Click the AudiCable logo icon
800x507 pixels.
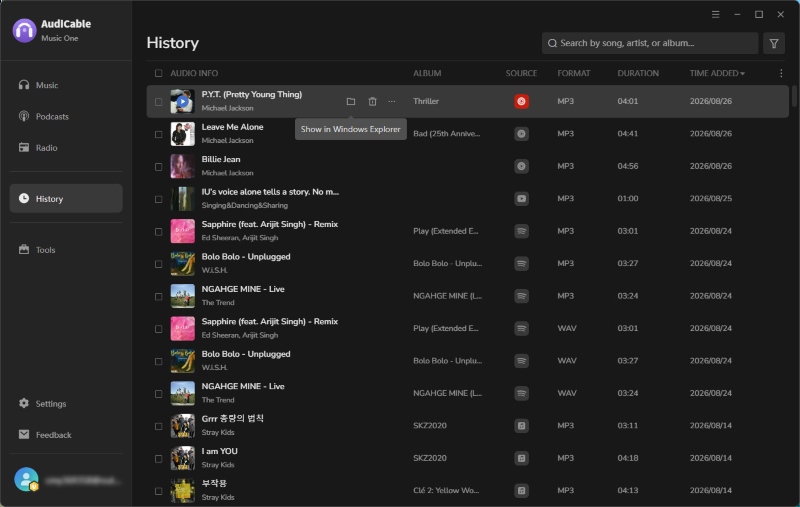(24, 31)
